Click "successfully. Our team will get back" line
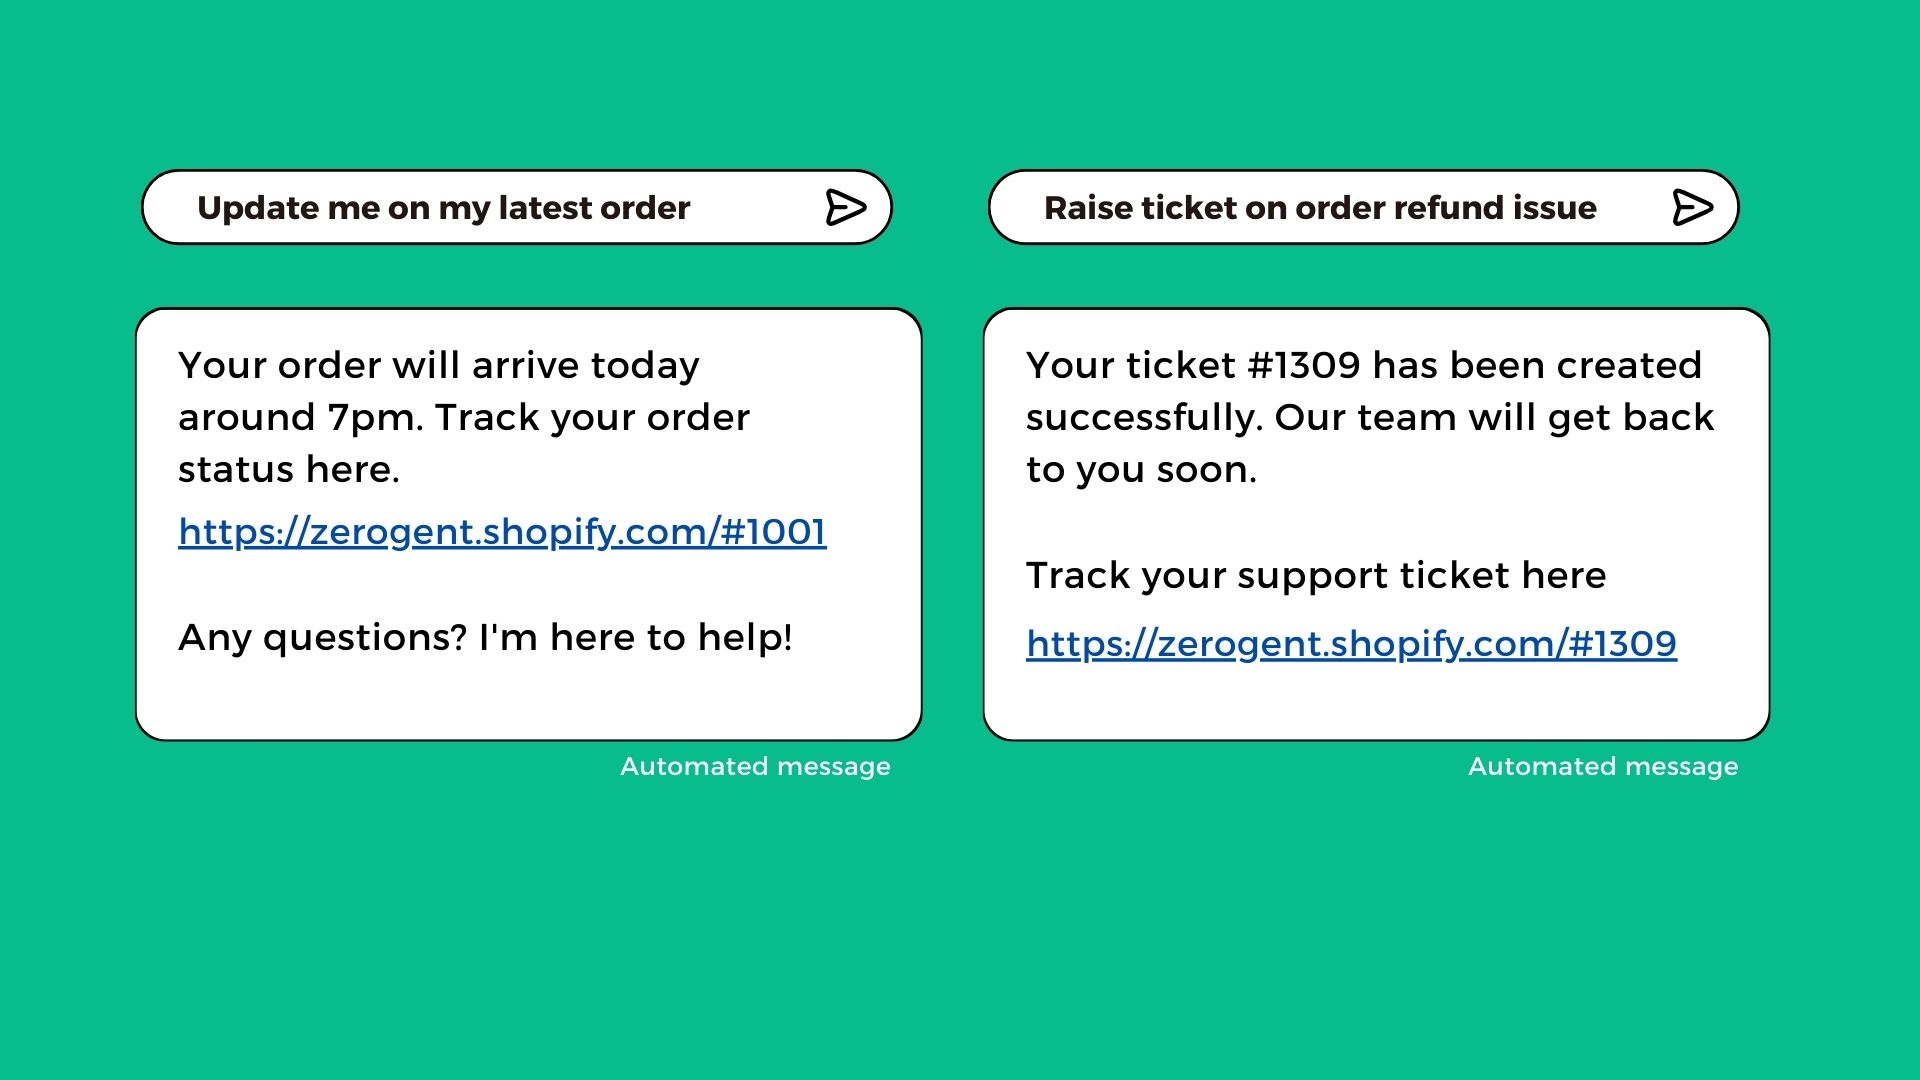The width and height of the screenshot is (1920, 1080). 1369,418
